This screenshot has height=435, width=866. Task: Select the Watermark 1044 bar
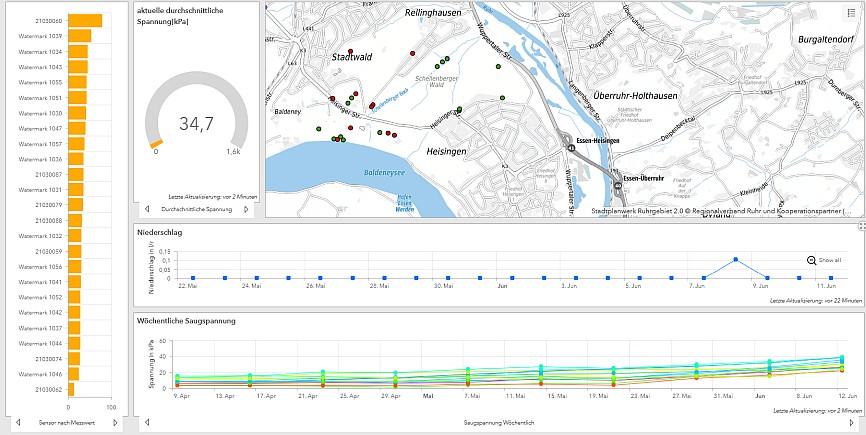[x=74, y=343]
